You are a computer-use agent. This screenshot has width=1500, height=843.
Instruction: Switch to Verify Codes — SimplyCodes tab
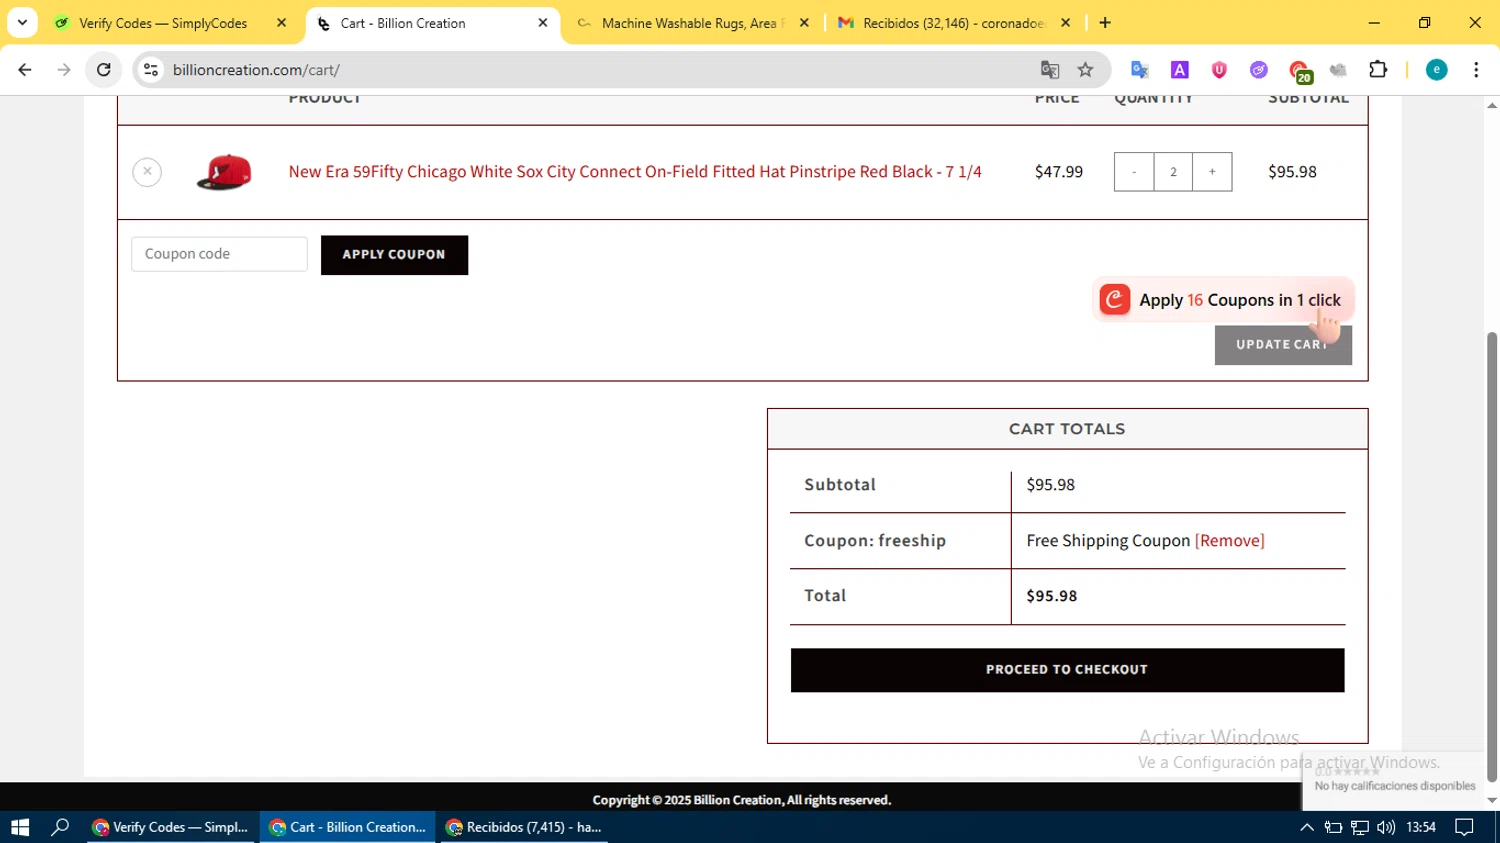click(x=163, y=23)
